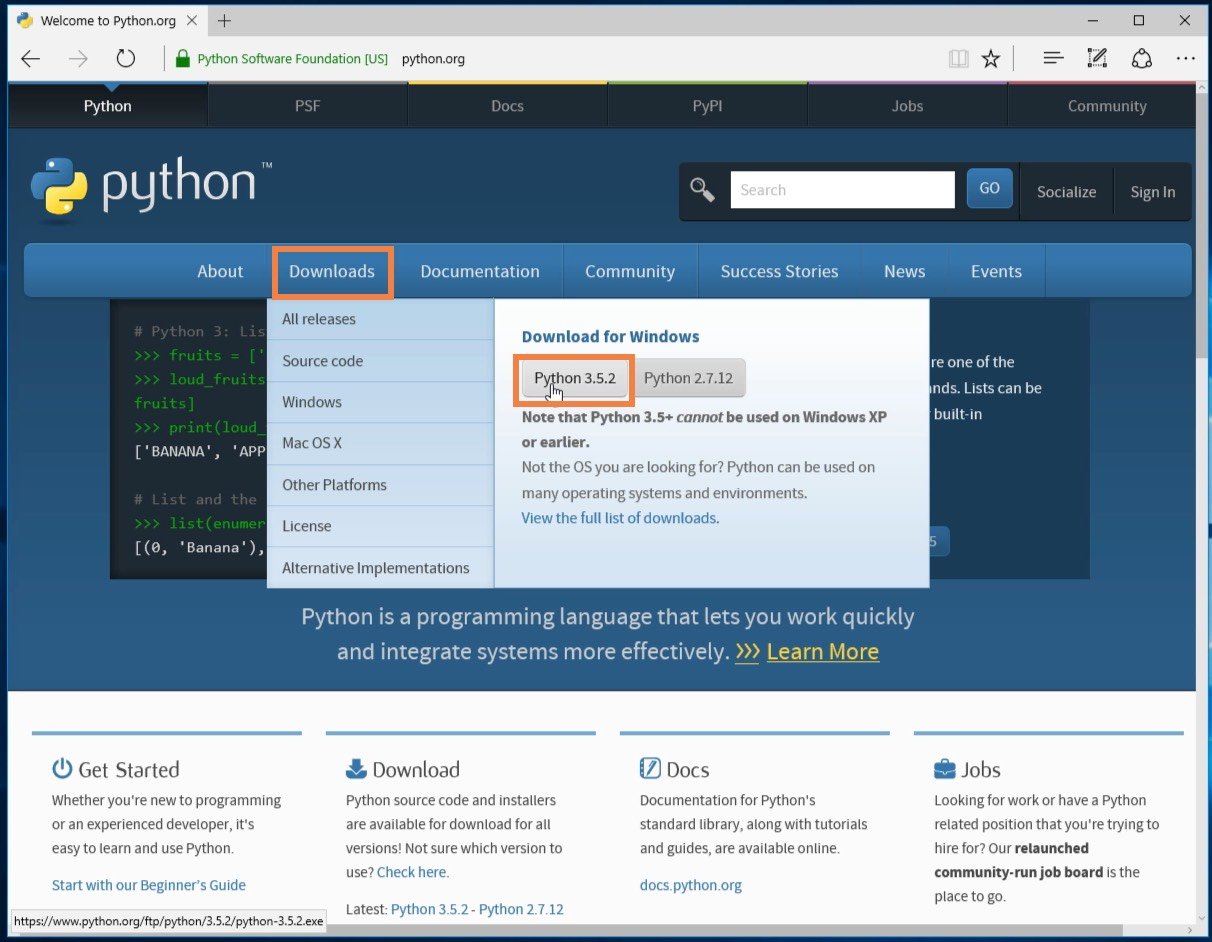Choose Windows in Downloads dropdown
Screen dimensions: 1212x942
point(380,402)
